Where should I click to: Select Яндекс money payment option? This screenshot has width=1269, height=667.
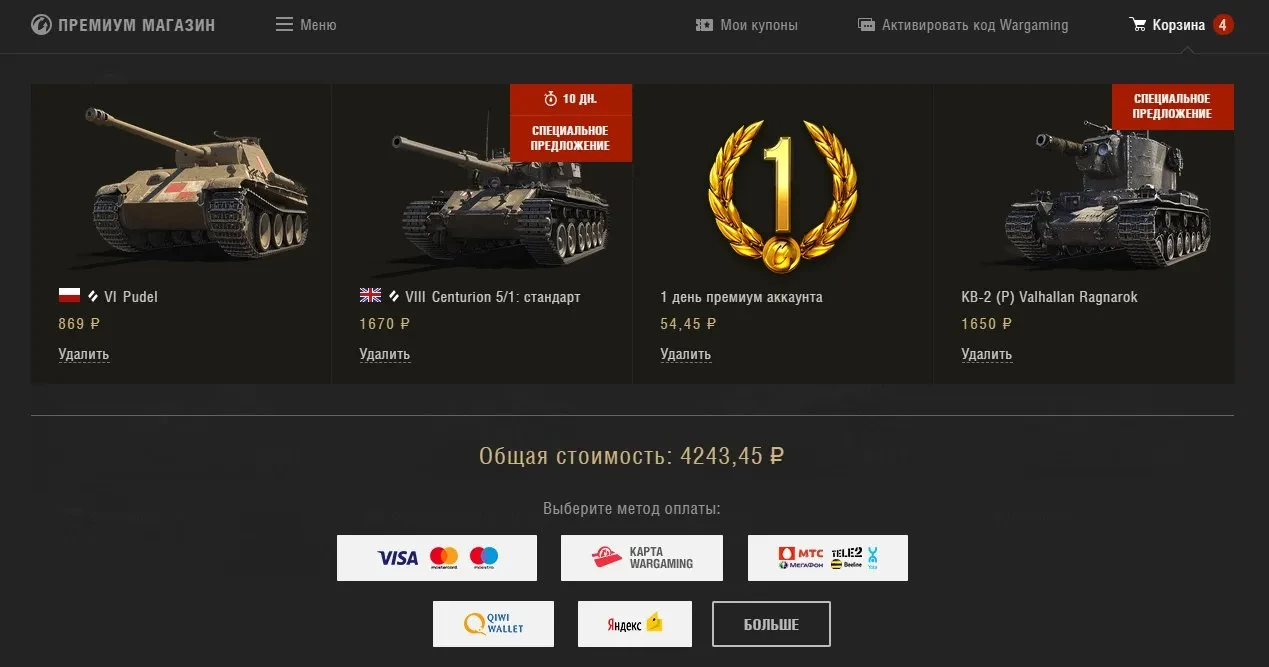coord(635,624)
